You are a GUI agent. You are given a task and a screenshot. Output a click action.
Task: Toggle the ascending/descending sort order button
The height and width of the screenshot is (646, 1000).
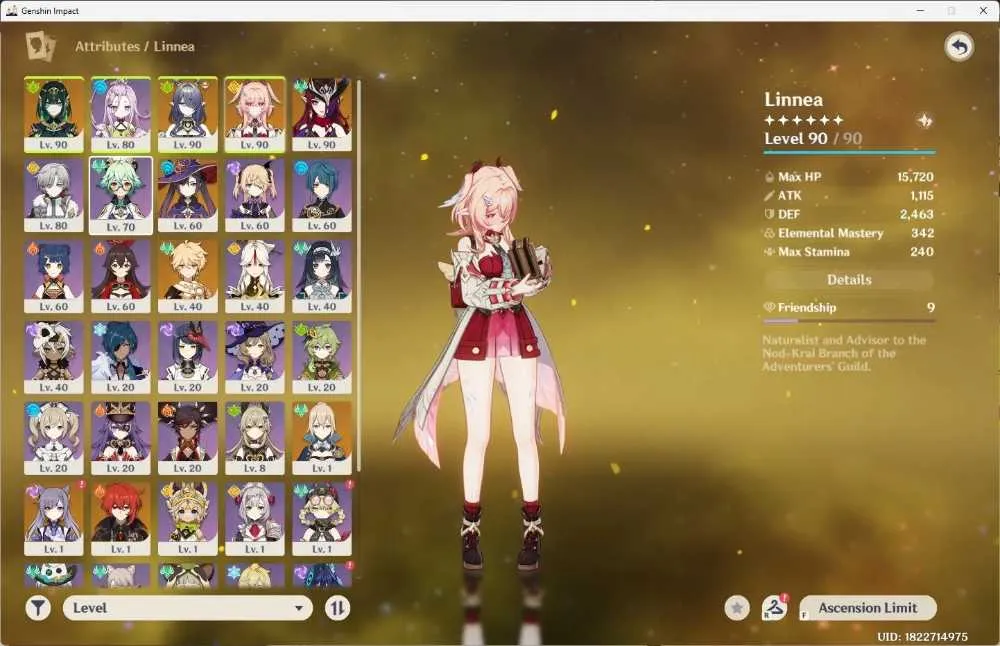[x=337, y=608]
